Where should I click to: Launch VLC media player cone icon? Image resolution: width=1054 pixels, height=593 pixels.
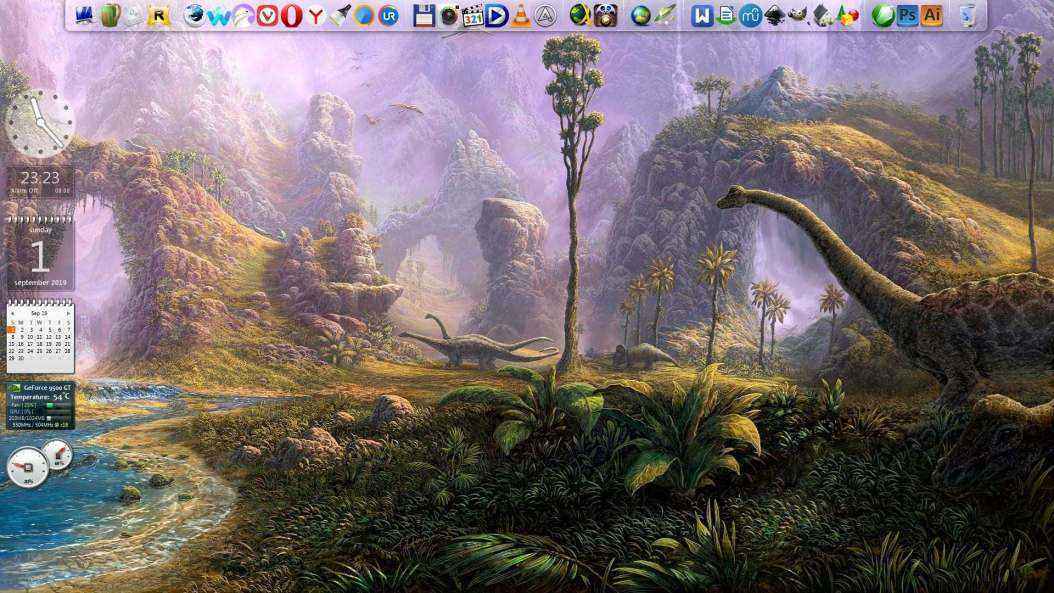520,15
